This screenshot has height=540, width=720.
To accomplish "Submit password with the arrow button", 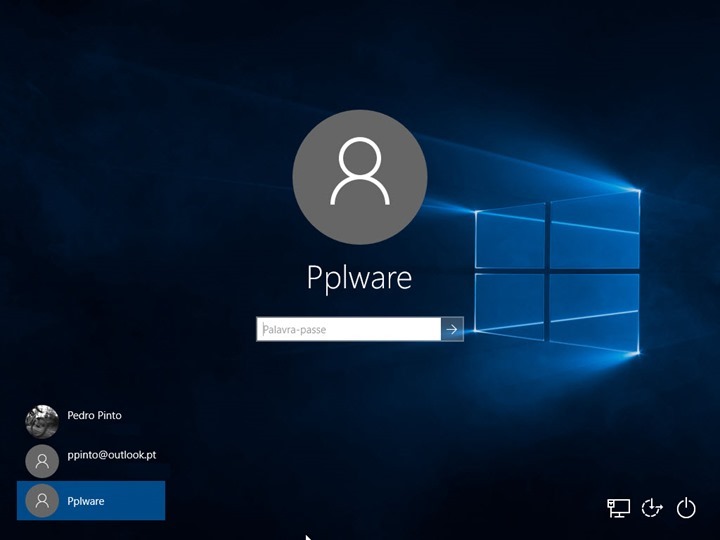I will [x=452, y=329].
